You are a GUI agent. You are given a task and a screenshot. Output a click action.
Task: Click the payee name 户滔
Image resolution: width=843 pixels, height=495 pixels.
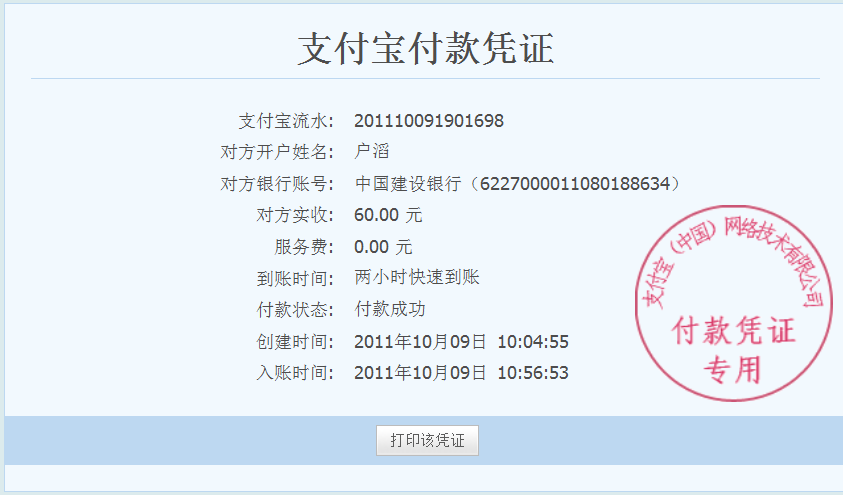pyautogui.click(x=371, y=152)
